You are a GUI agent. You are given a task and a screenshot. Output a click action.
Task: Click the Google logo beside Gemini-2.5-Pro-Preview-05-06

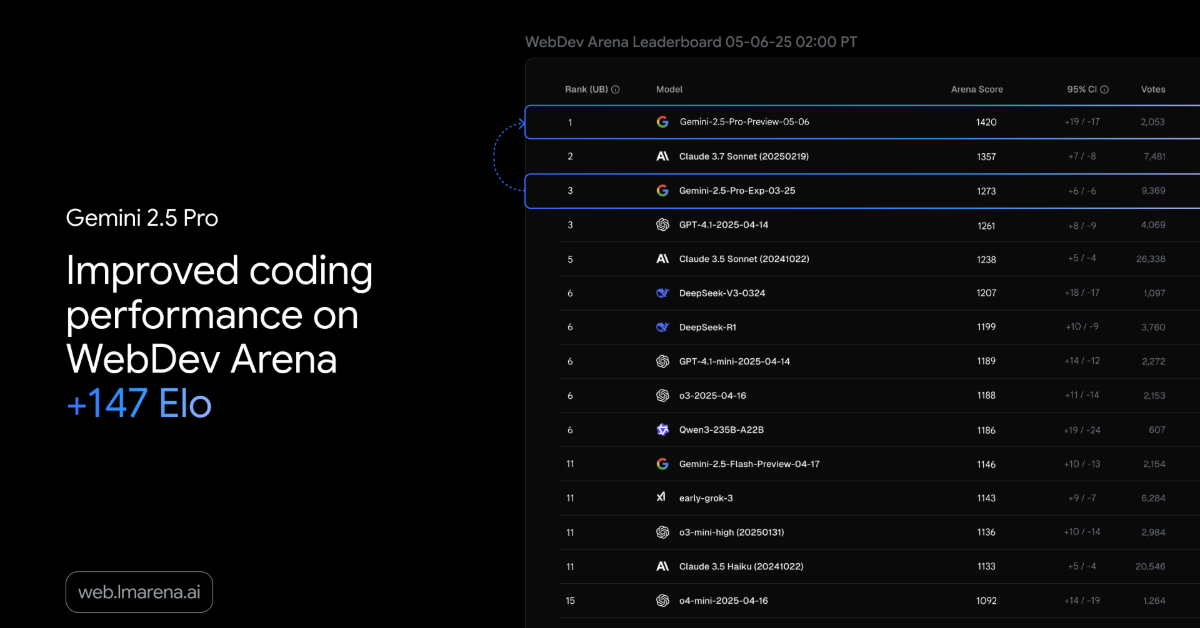(x=662, y=122)
